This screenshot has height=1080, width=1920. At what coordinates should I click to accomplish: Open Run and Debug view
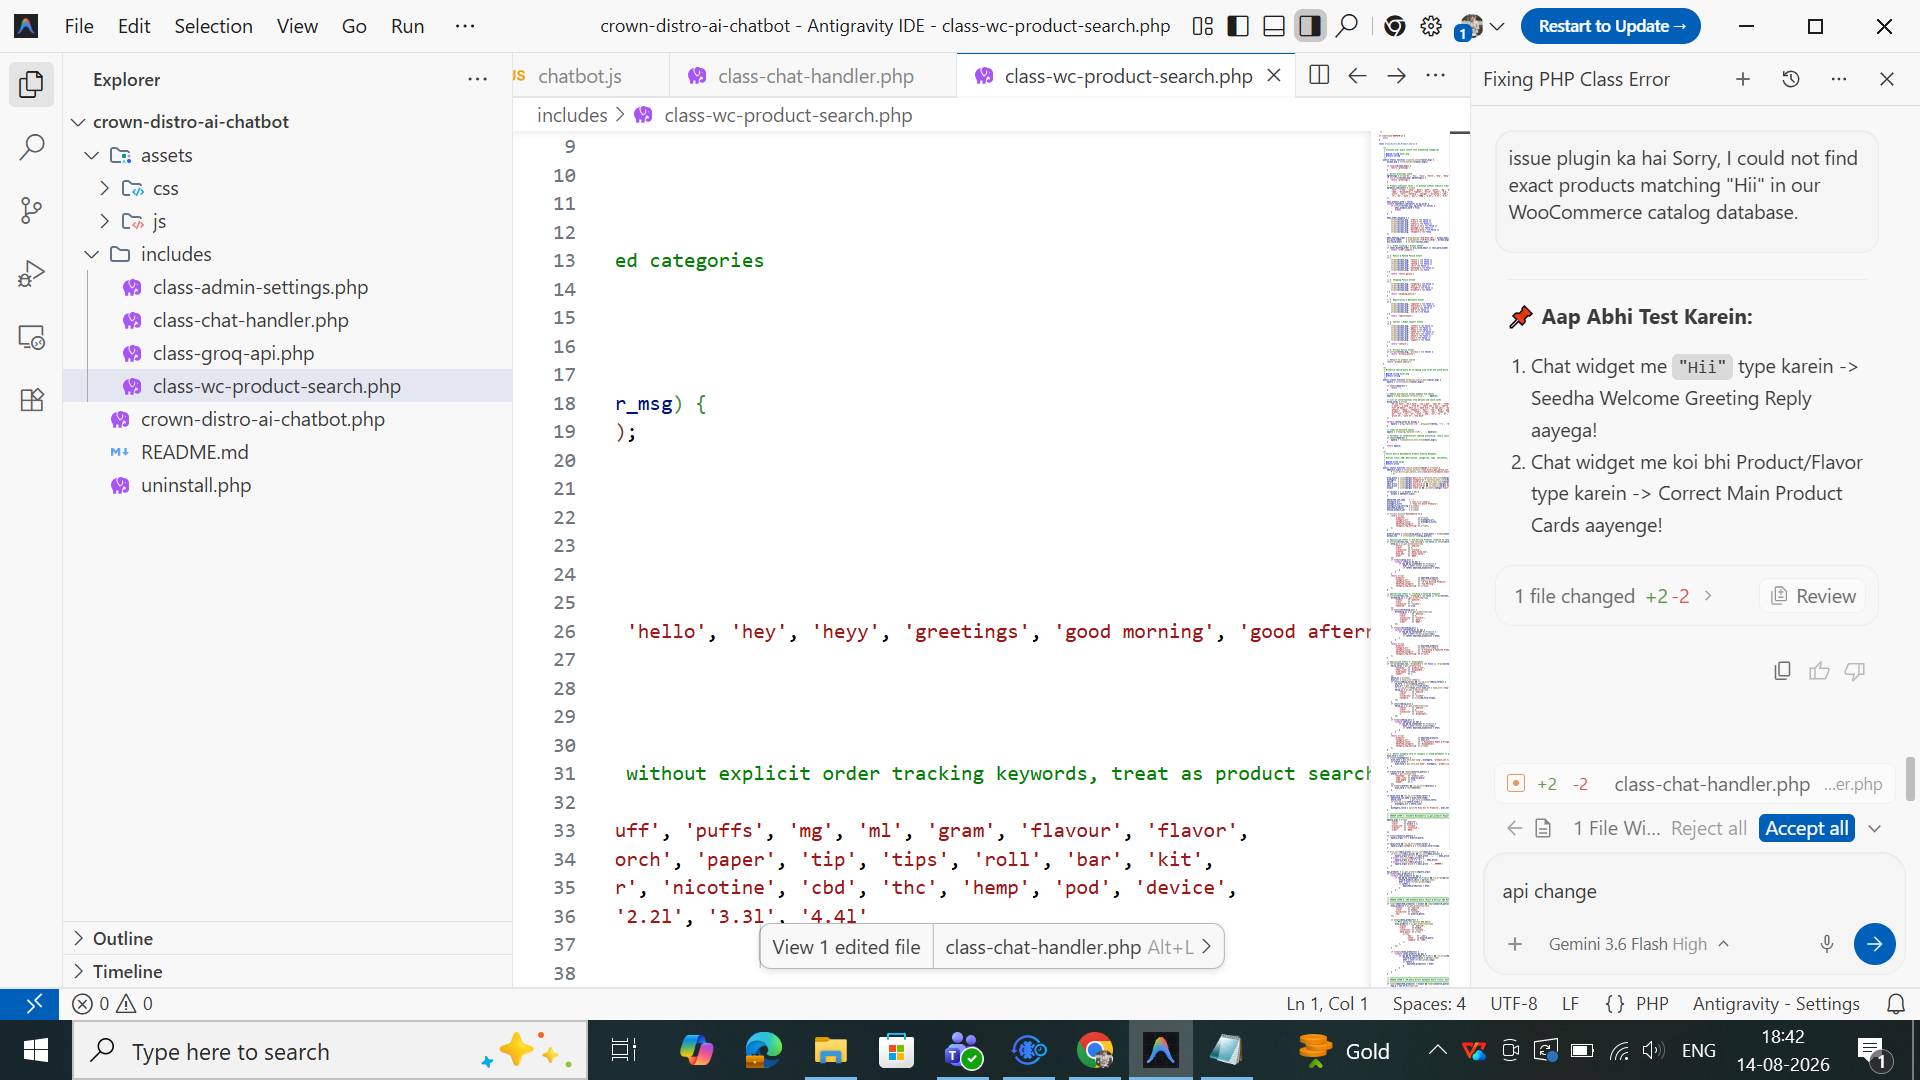(x=32, y=273)
